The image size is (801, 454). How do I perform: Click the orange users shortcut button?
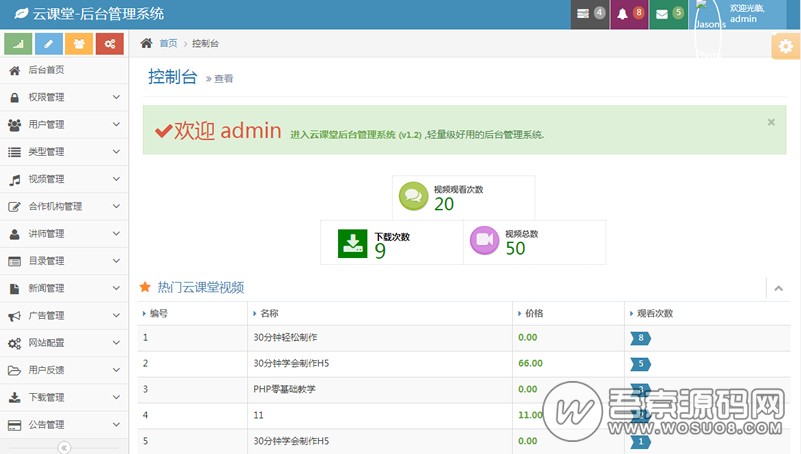point(80,44)
